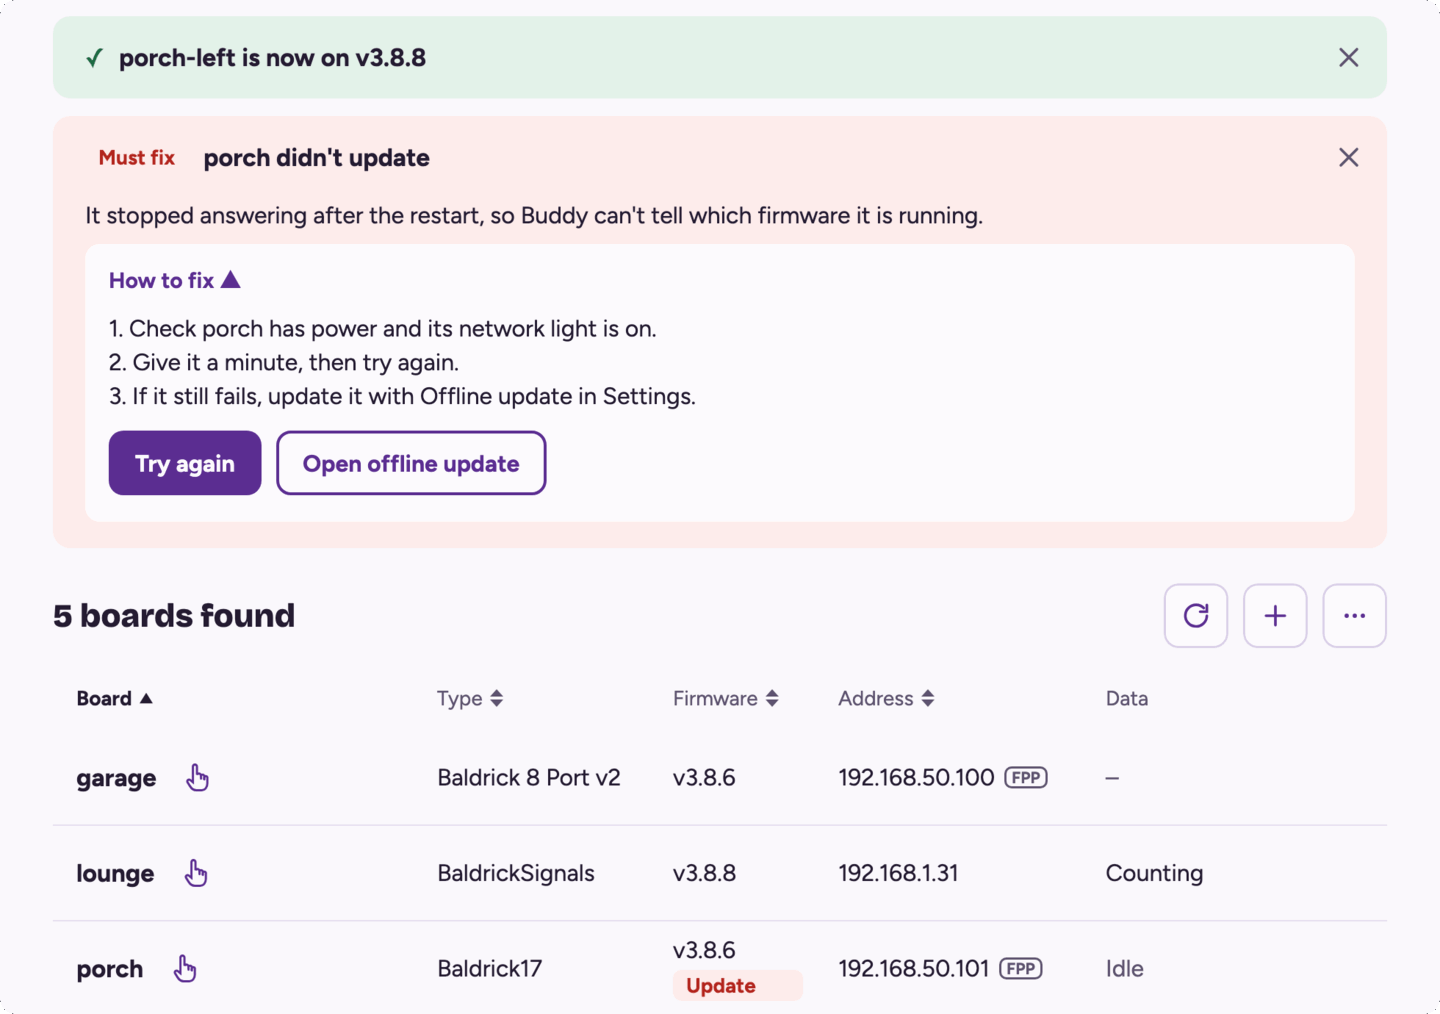The height and width of the screenshot is (1014, 1440).
Task: Click the red Update badge for porch
Action: click(x=737, y=986)
